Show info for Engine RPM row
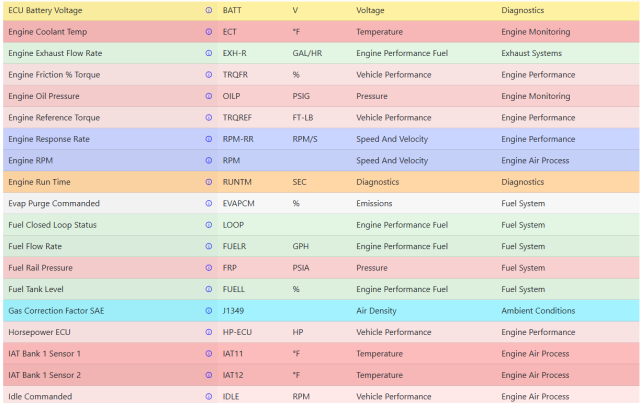The height and width of the screenshot is (403, 640). pyautogui.click(x=209, y=160)
